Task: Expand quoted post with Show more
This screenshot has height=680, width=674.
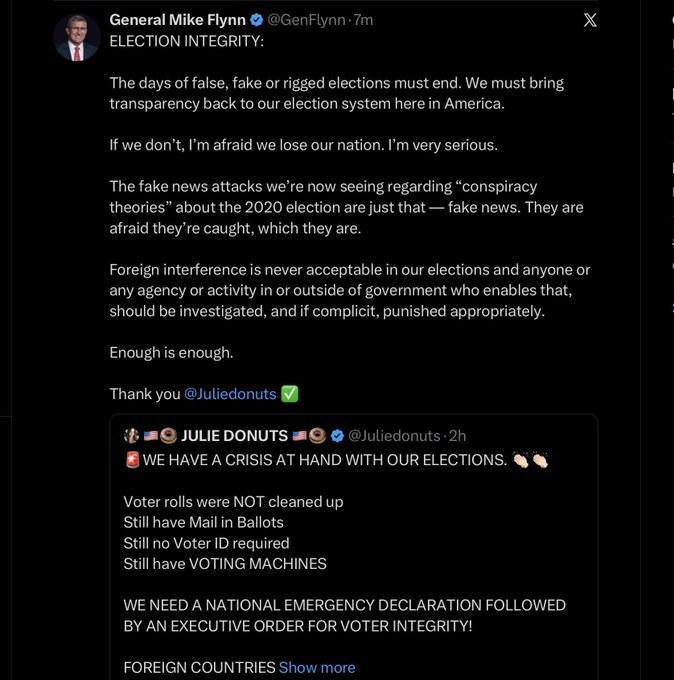Action: (x=317, y=667)
